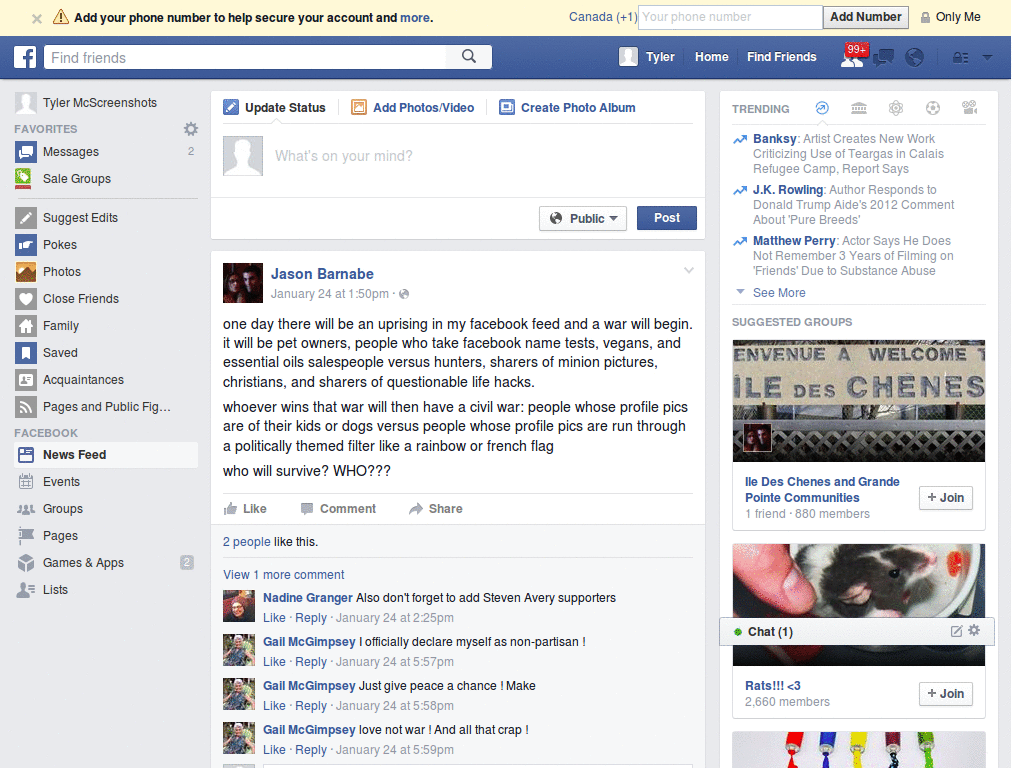Open Lists in the sidebar

pyautogui.click(x=106, y=590)
